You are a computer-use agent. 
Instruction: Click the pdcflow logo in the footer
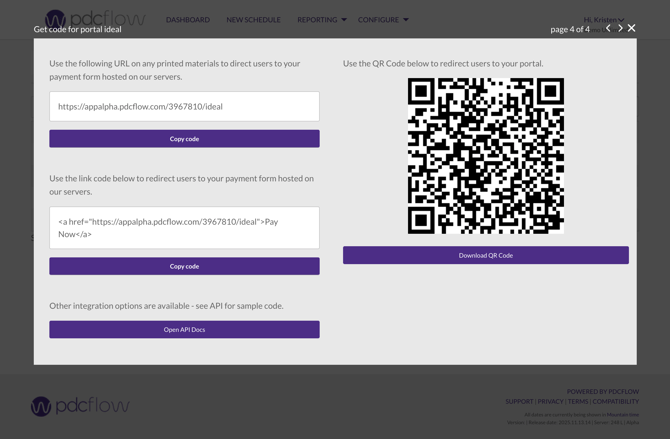tap(80, 405)
